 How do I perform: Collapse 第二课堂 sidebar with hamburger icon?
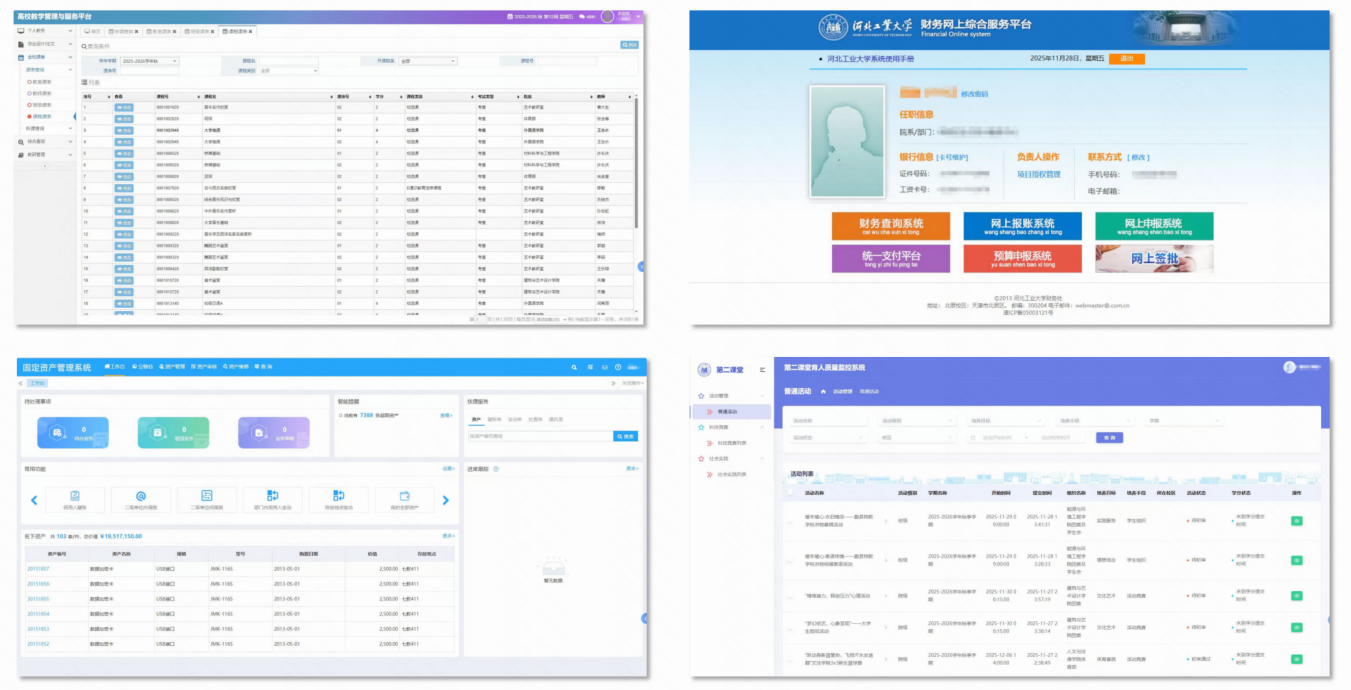click(x=762, y=369)
